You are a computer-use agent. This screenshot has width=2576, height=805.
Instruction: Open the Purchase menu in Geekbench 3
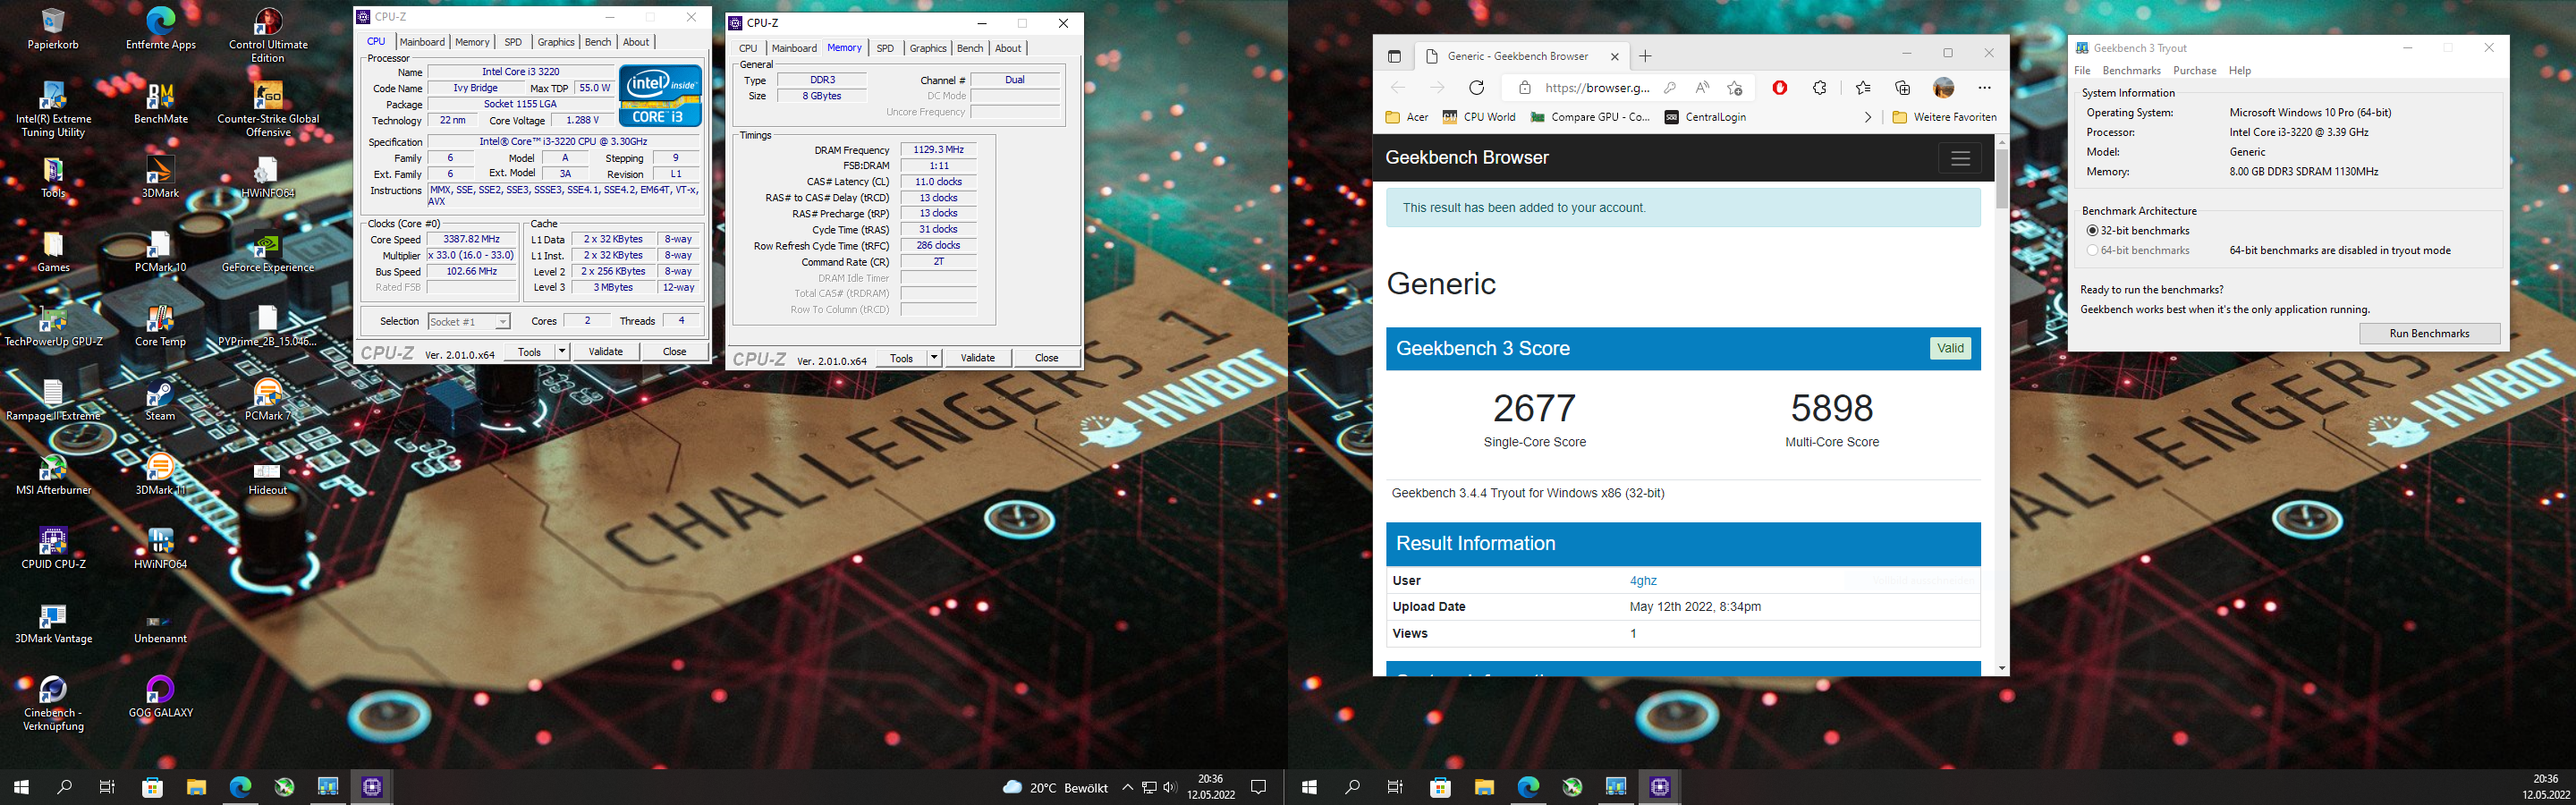pyautogui.click(x=2195, y=70)
